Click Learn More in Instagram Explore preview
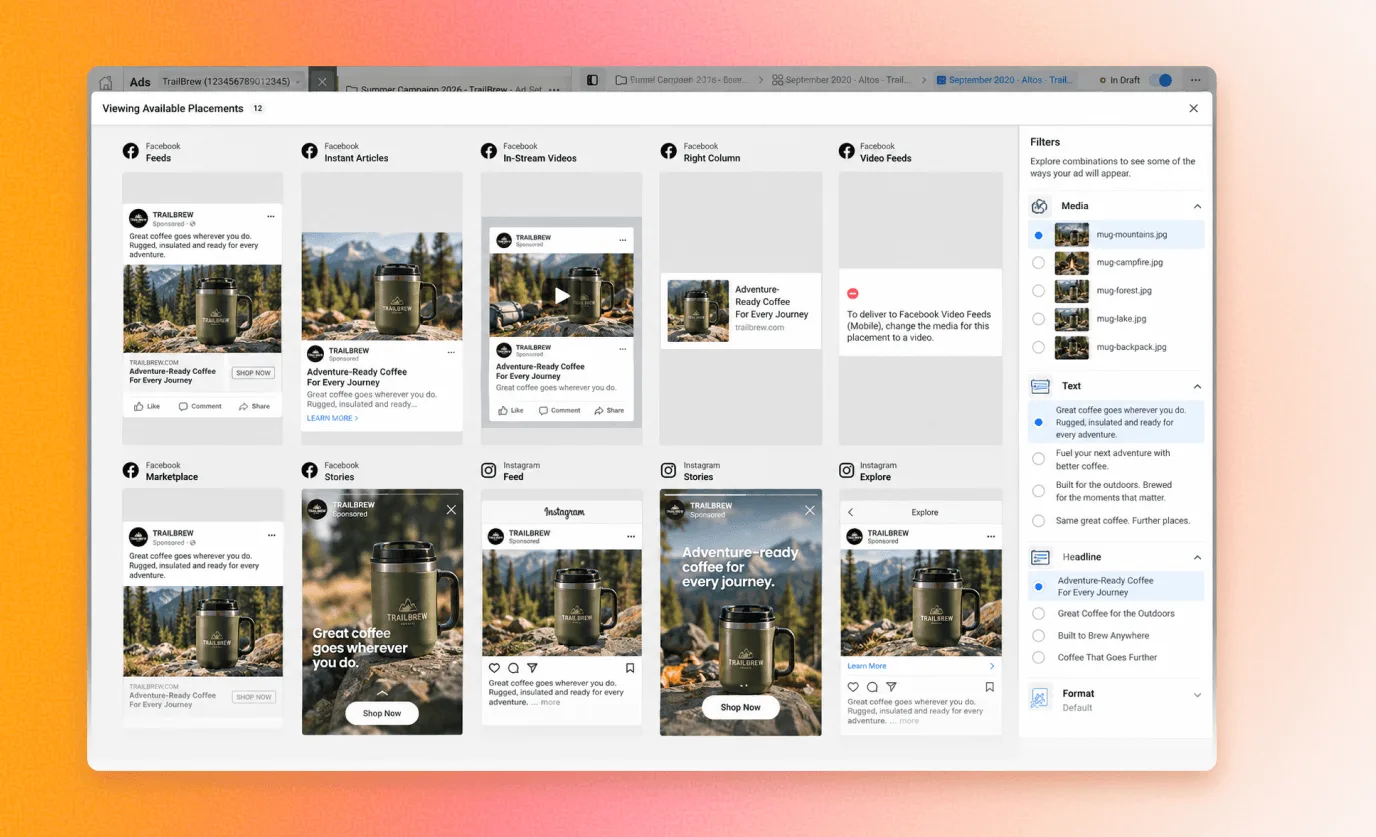This screenshot has height=837, width=1376. pos(866,666)
